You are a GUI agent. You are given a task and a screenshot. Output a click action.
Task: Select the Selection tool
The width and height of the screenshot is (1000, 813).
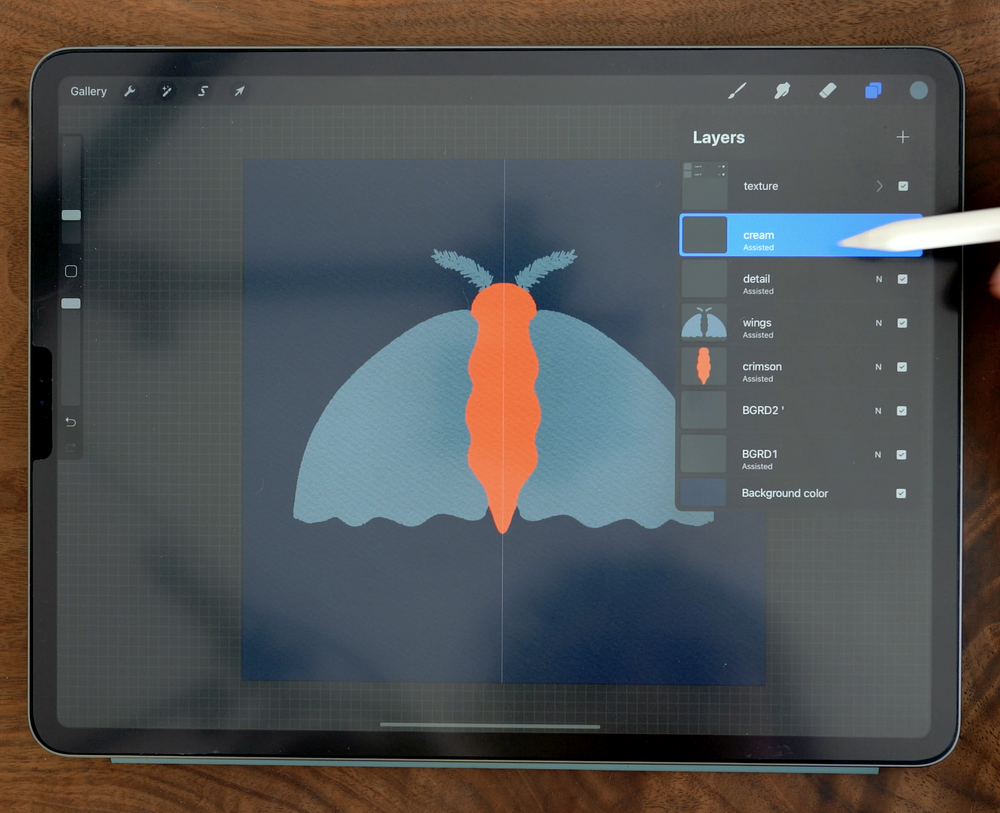click(x=202, y=91)
